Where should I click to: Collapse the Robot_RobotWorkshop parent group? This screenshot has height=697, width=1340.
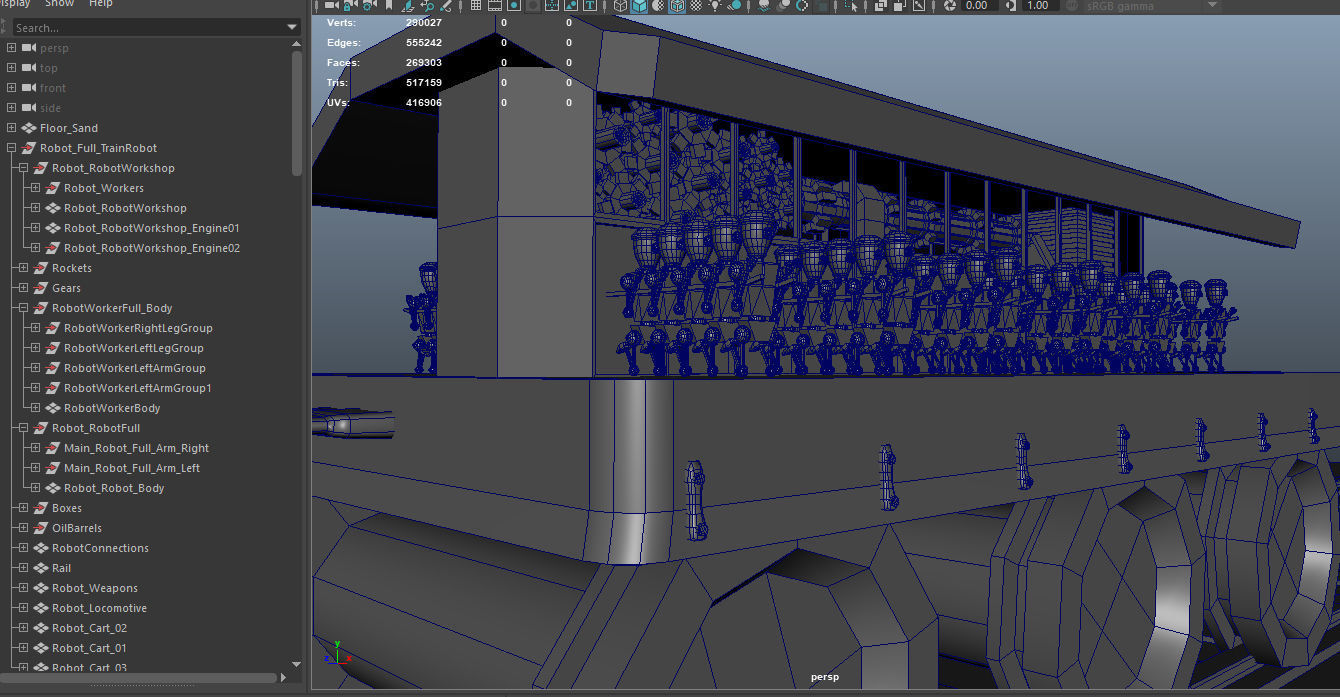23,168
